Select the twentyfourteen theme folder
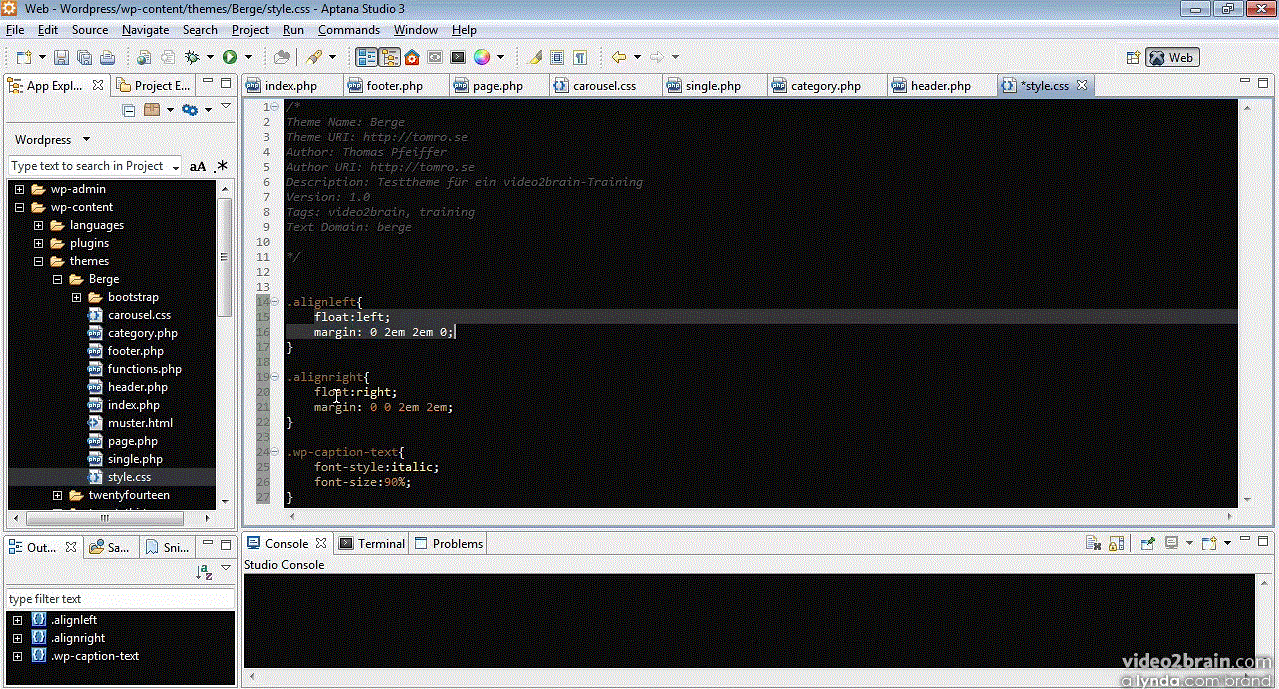 129,495
